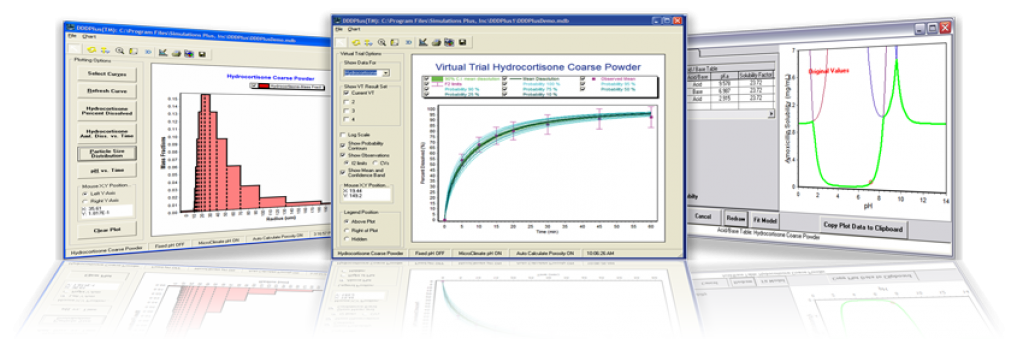Select the CVs radio button
The width and height of the screenshot is (1023, 362).
[375, 163]
